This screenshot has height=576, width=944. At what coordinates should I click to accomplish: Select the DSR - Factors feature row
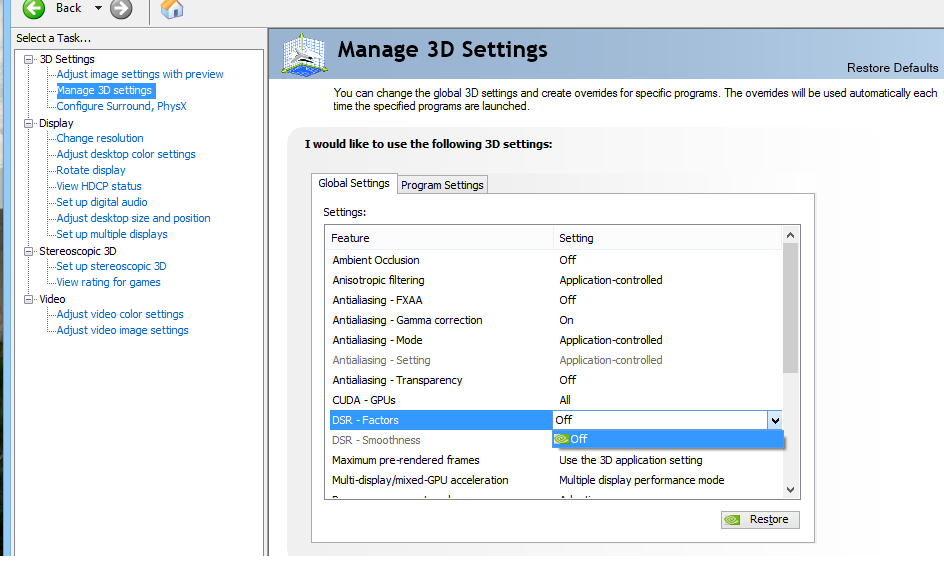pos(441,420)
